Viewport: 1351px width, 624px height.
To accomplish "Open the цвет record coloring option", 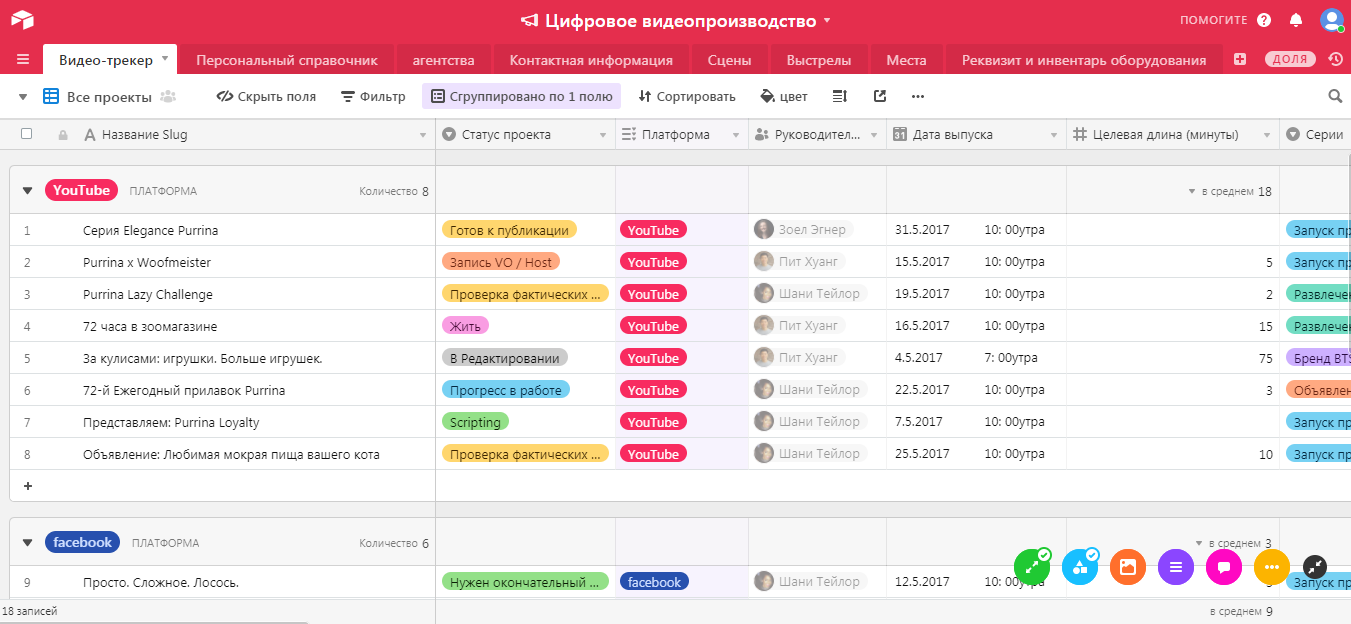I will click(x=783, y=96).
